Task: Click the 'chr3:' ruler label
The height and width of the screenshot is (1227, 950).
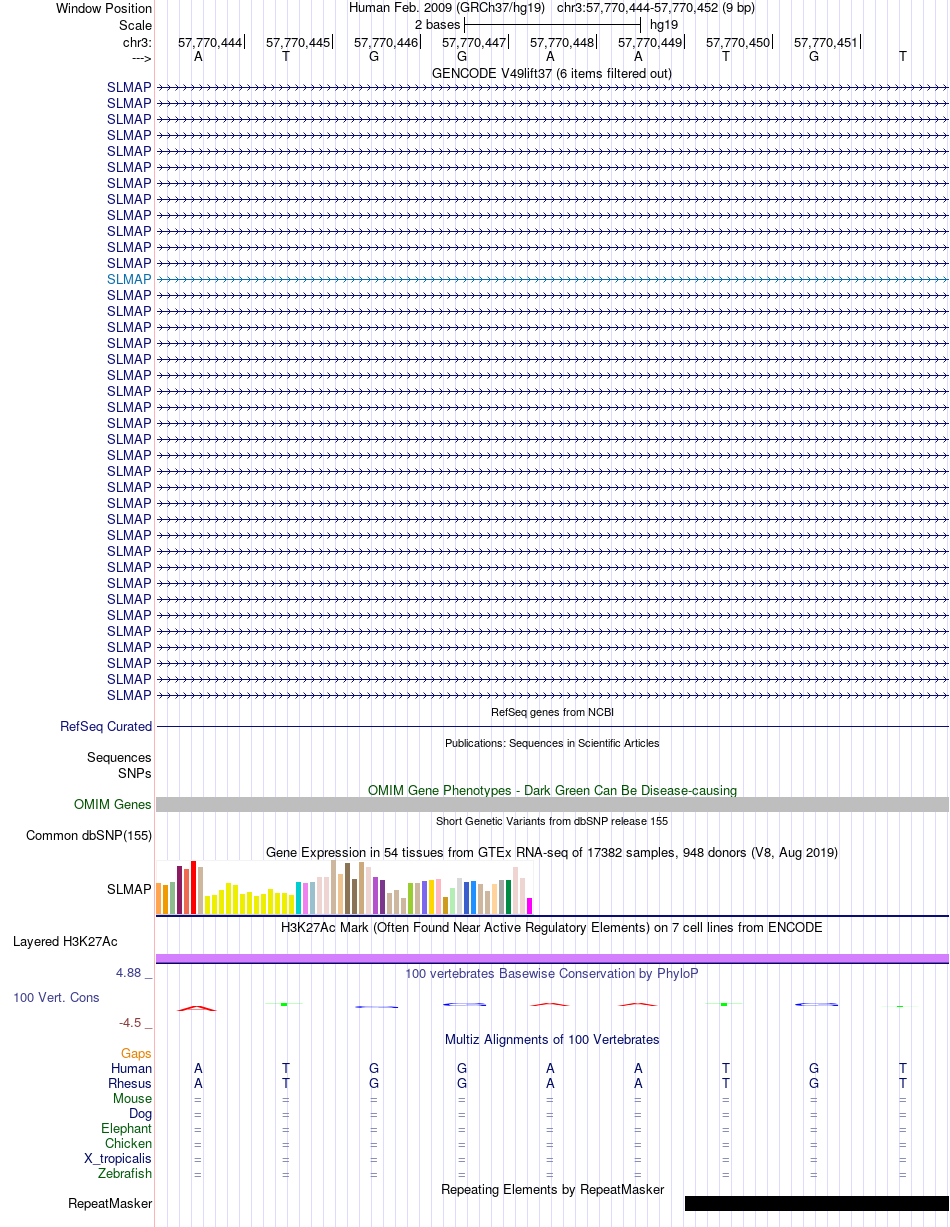Action: click(x=137, y=42)
